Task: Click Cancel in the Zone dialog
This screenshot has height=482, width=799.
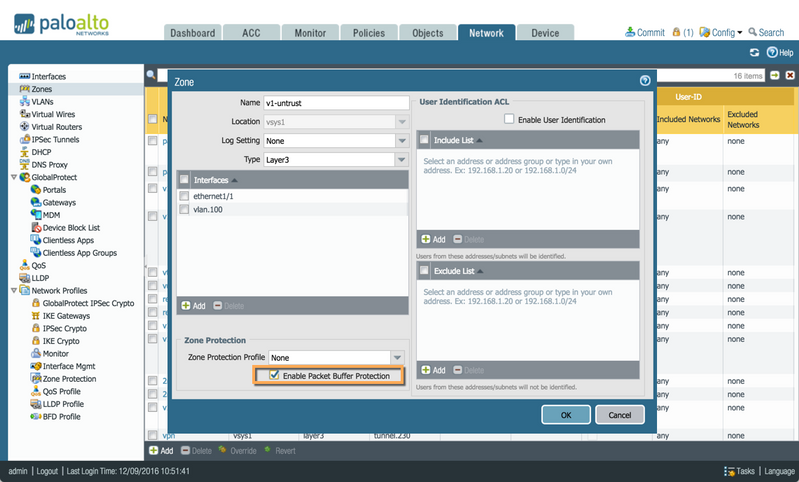Action: click(620, 415)
